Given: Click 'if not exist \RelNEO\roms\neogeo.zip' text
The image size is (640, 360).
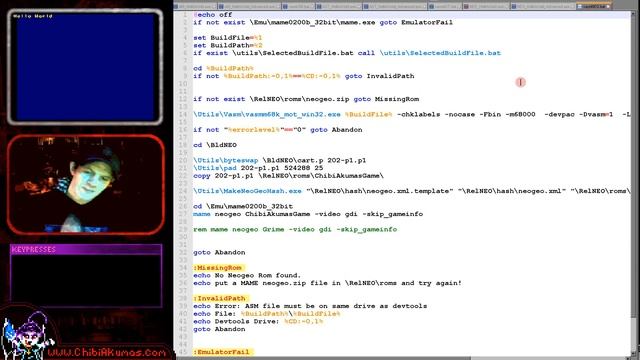Looking at the screenshot, I should (271, 99).
